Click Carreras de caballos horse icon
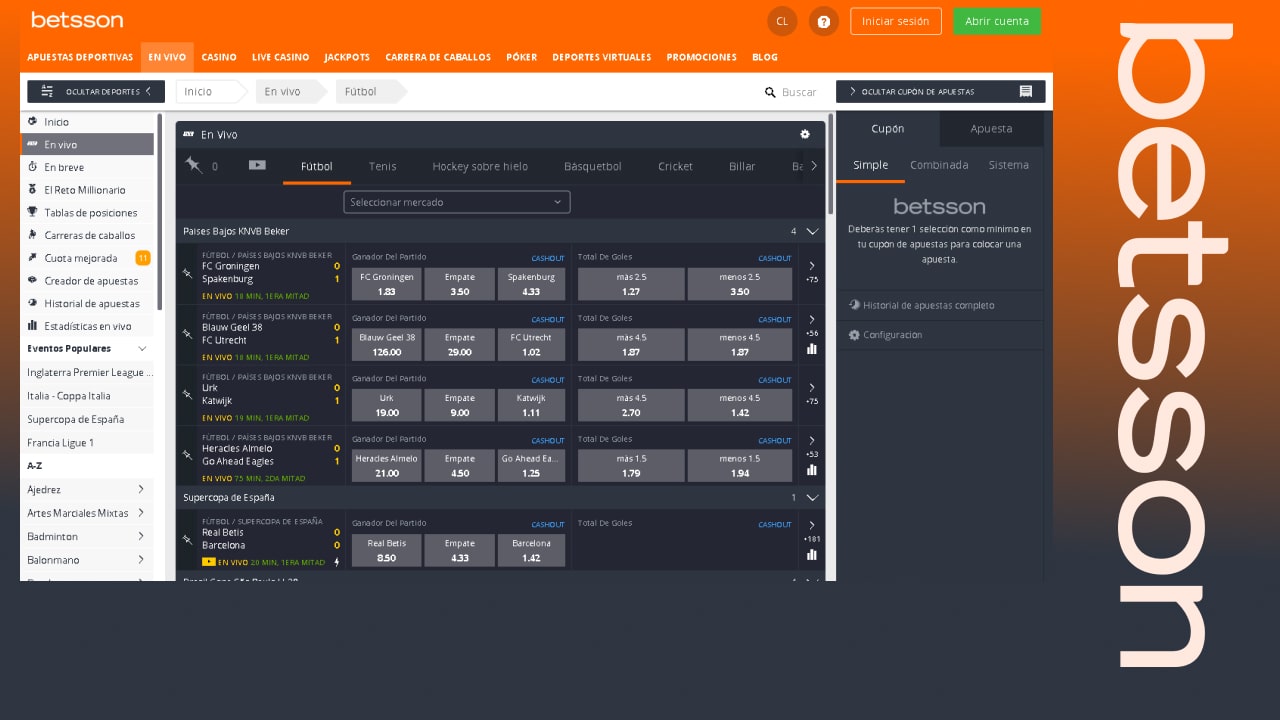 coord(32,235)
